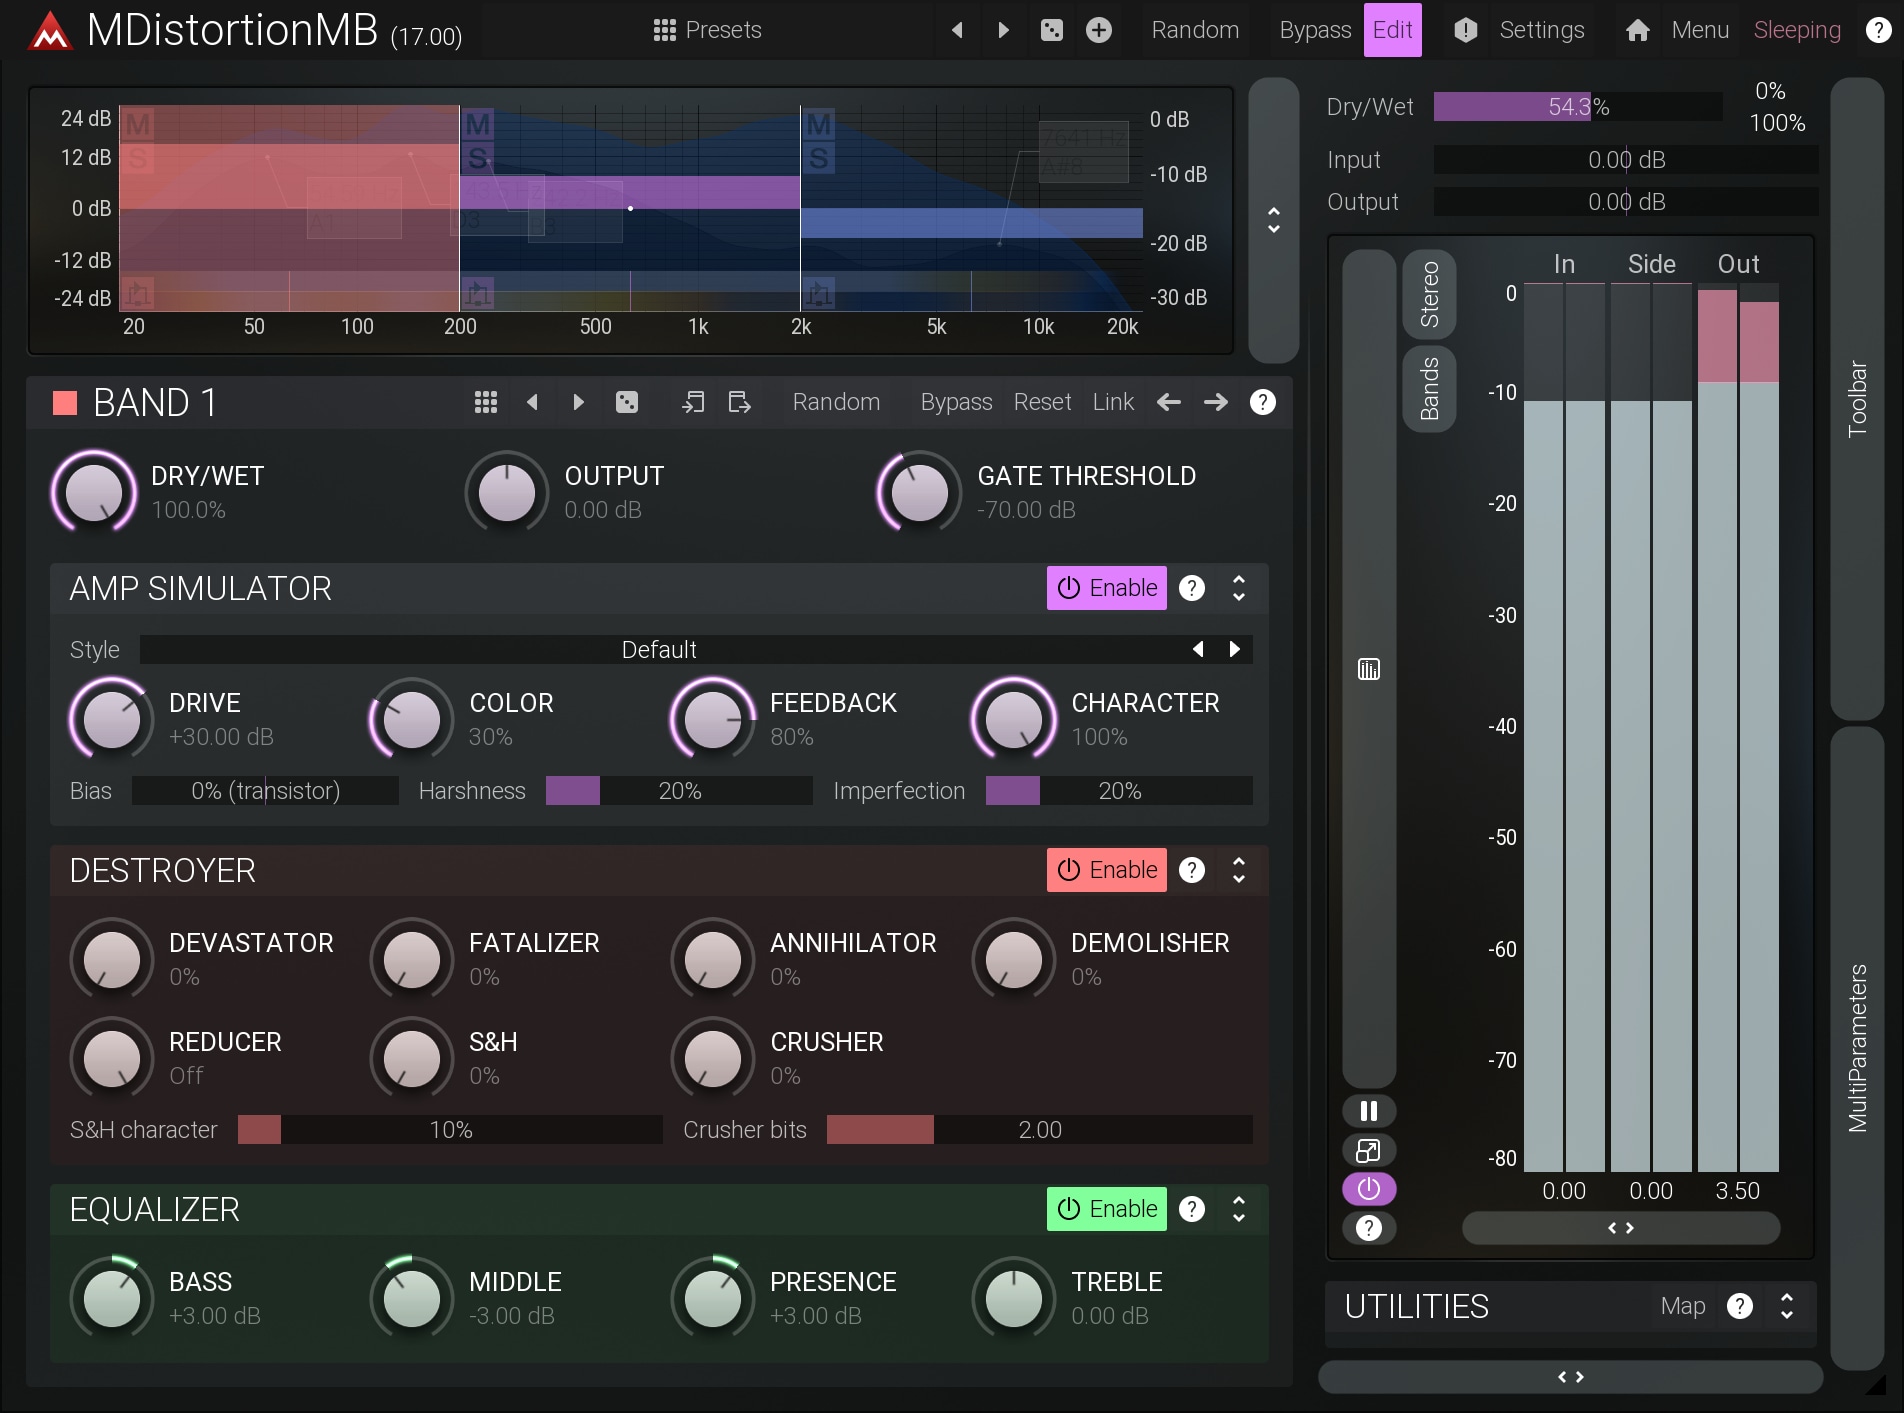Image resolution: width=1904 pixels, height=1413 pixels.
Task: Pause the level meter display
Action: point(1368,1111)
